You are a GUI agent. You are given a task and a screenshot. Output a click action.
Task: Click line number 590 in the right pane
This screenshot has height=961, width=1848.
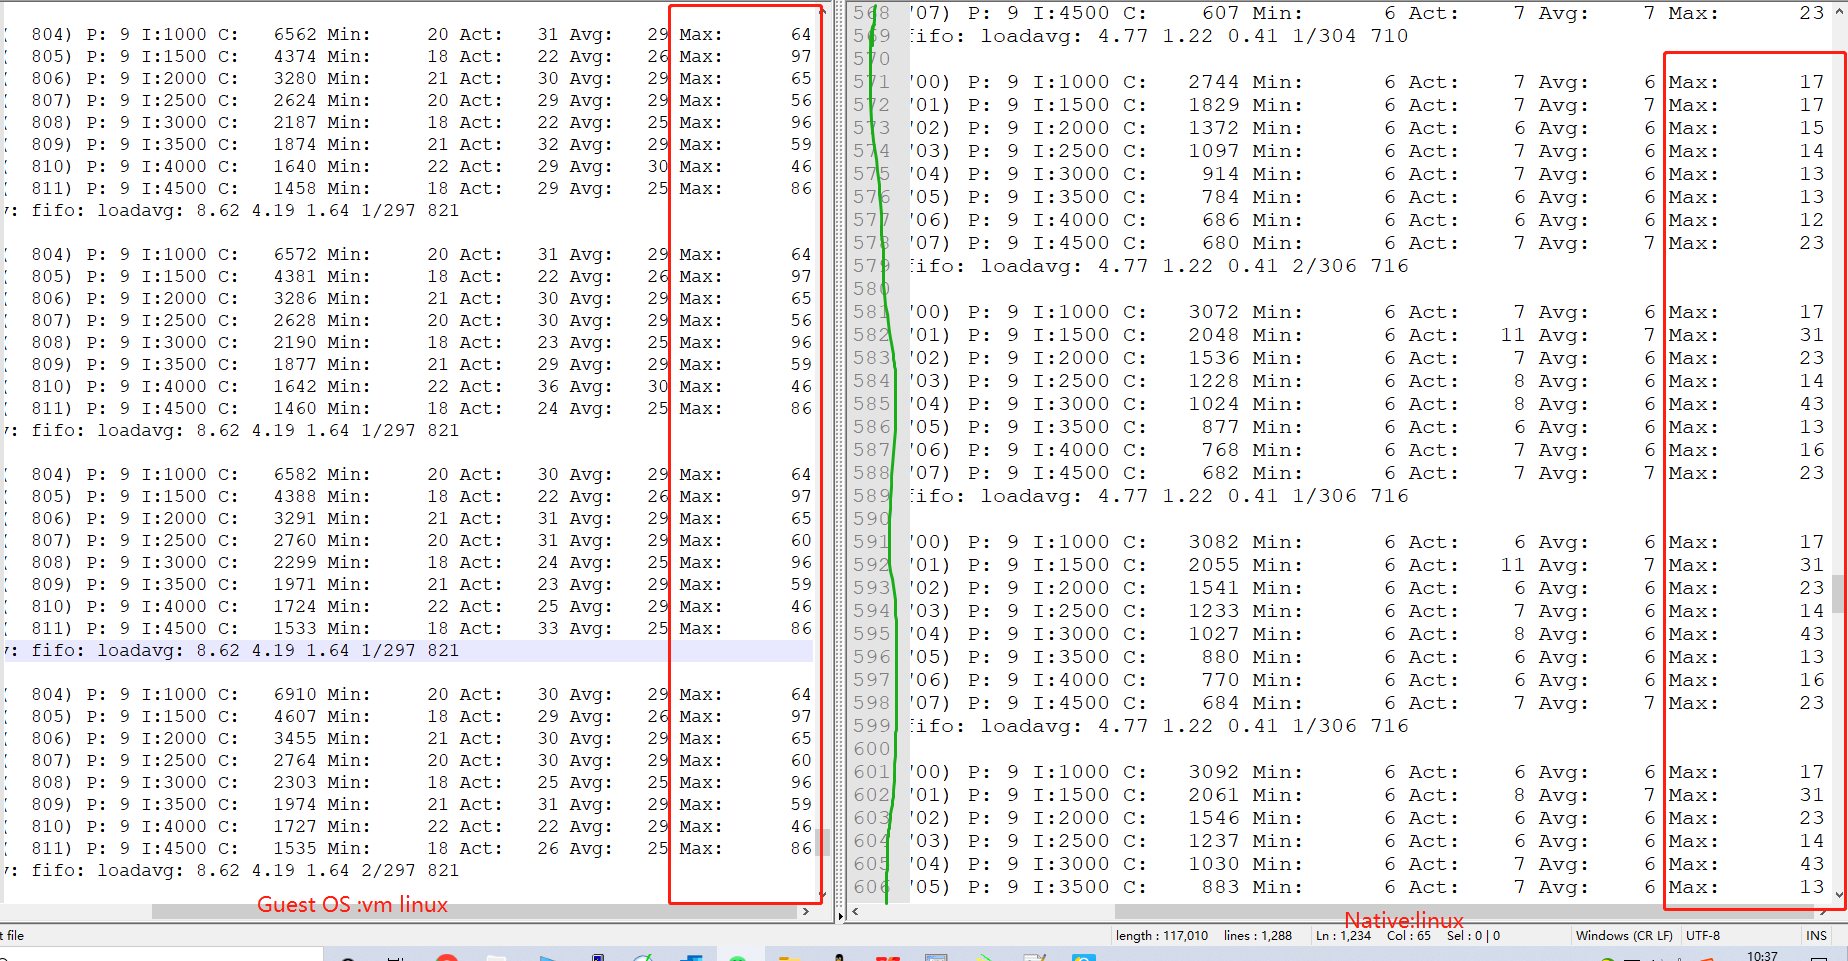point(871,518)
